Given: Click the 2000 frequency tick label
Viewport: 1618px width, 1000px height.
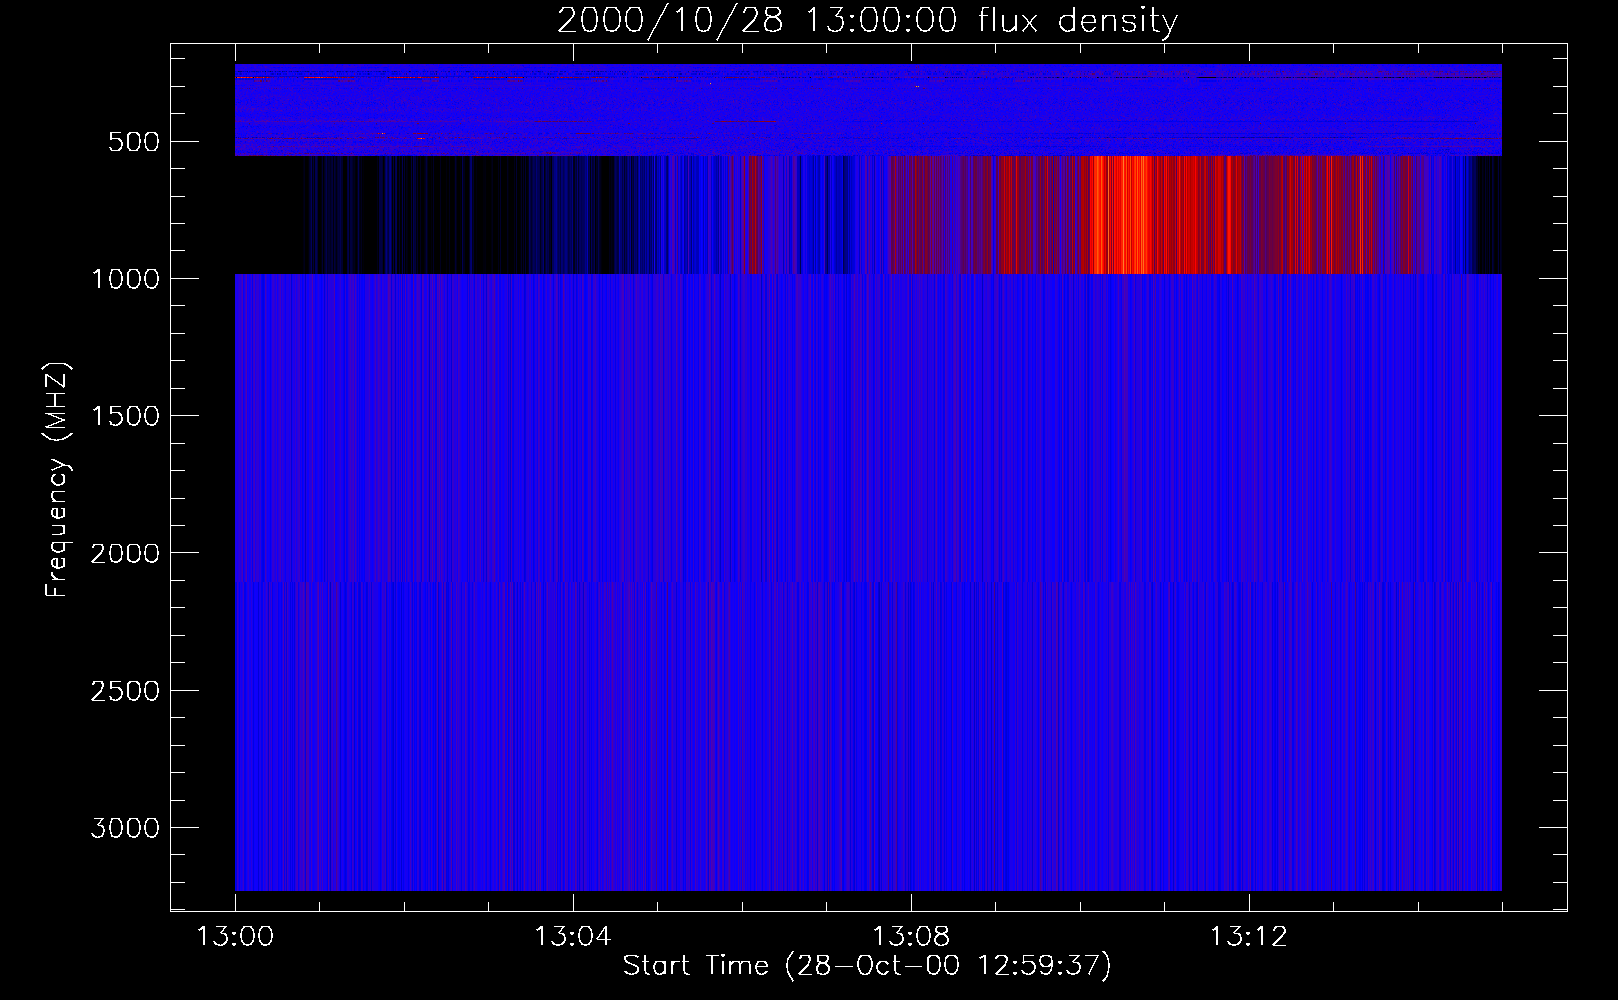Looking at the screenshot, I should (125, 554).
